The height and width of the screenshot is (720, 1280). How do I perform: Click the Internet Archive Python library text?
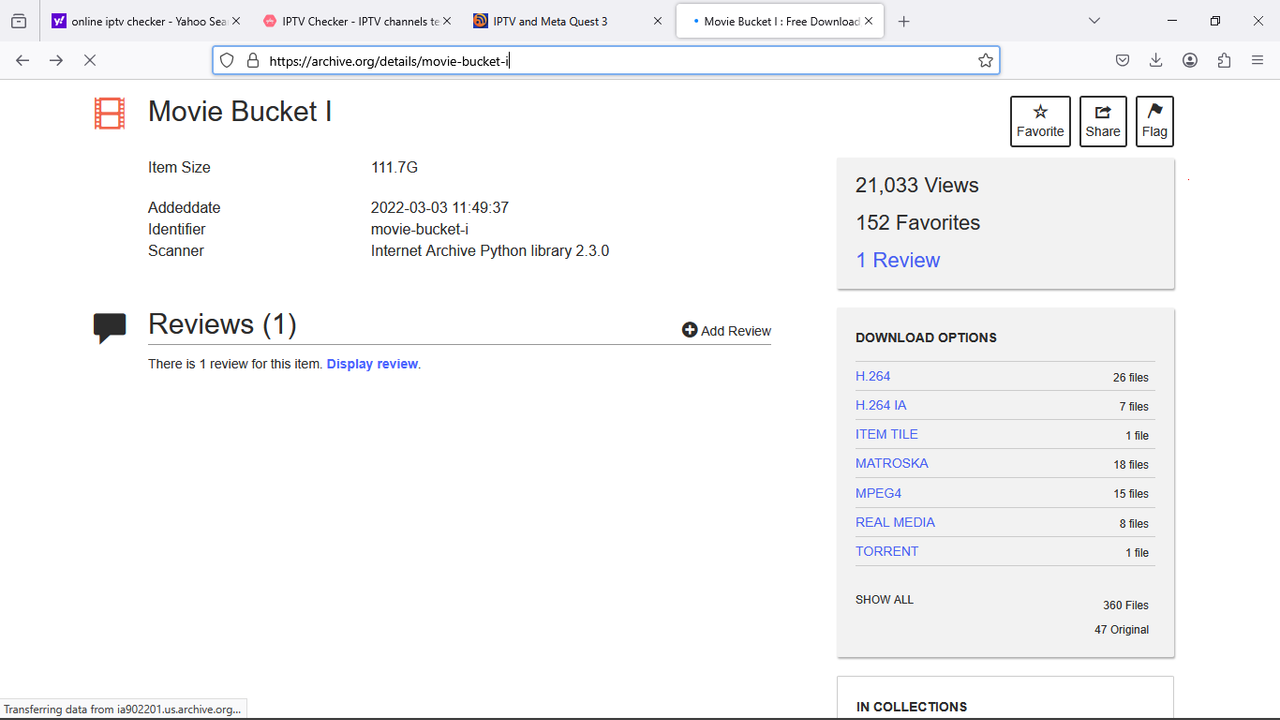490,251
